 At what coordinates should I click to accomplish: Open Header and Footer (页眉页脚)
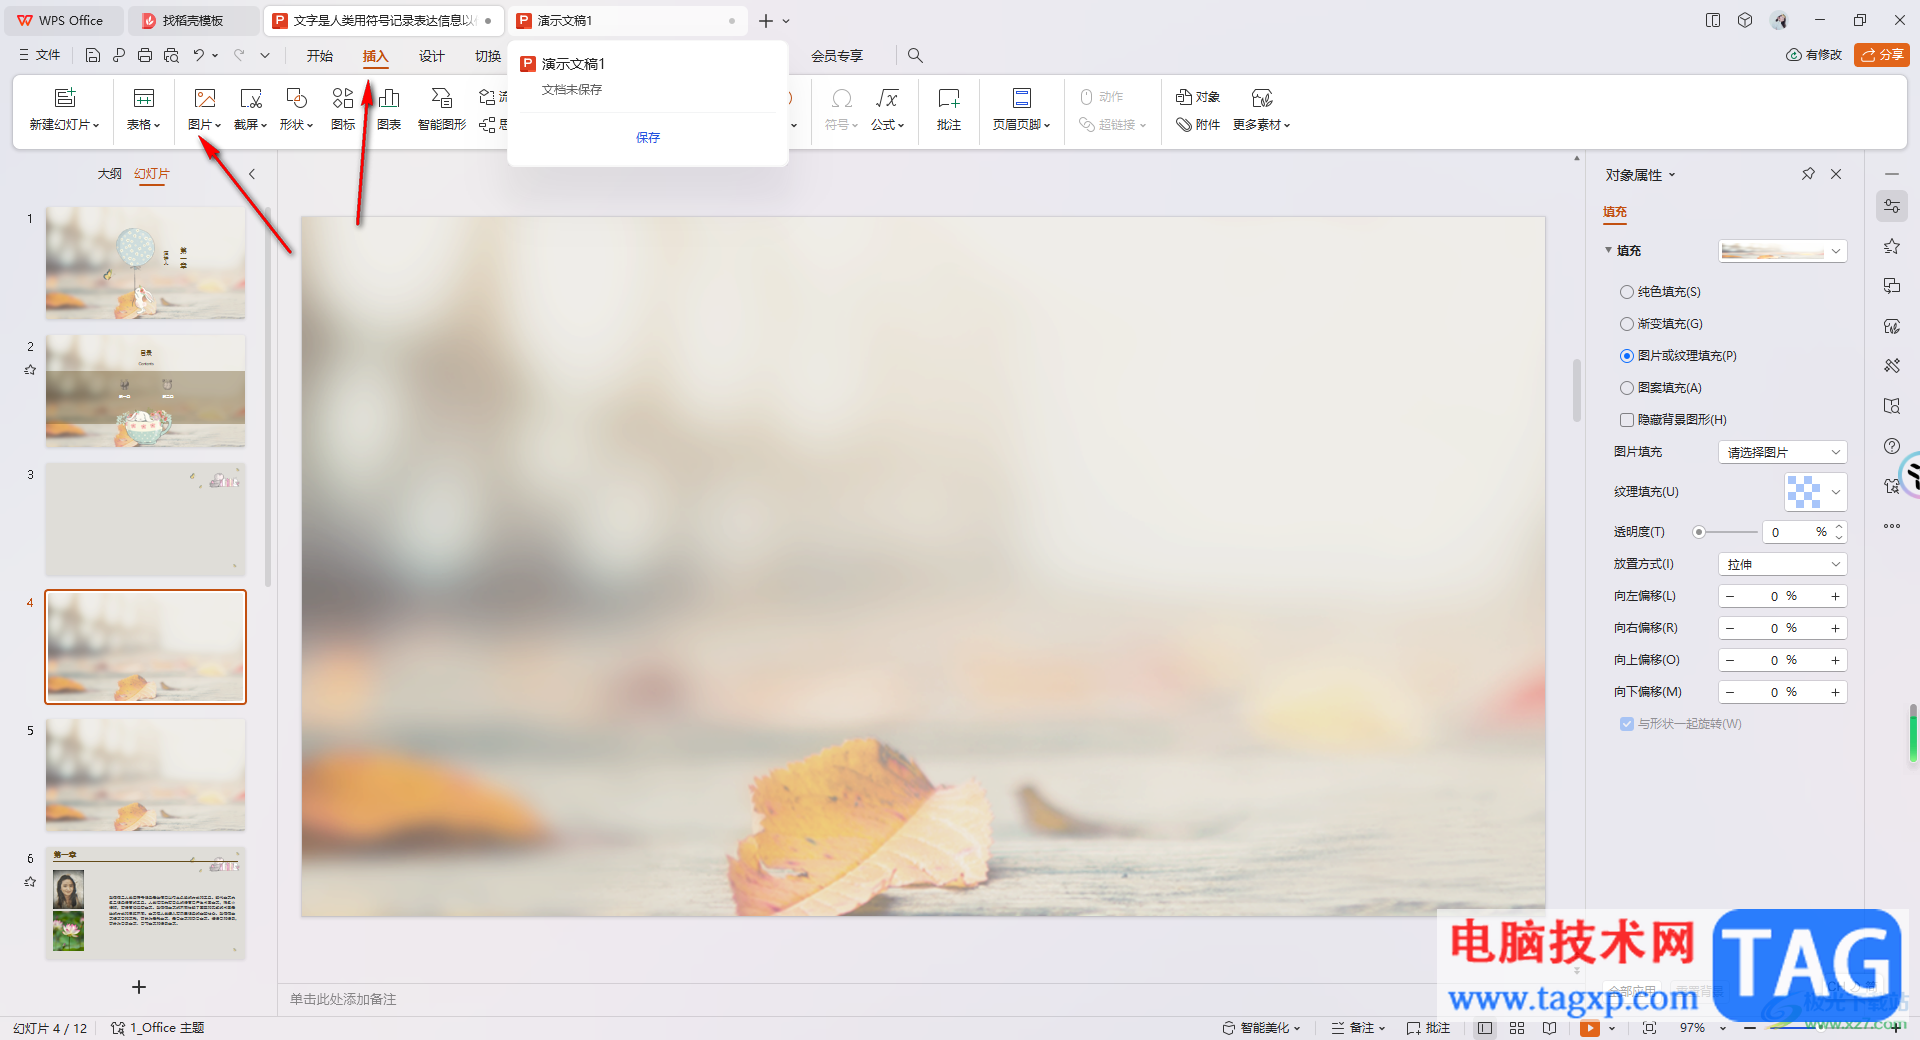click(x=1021, y=108)
